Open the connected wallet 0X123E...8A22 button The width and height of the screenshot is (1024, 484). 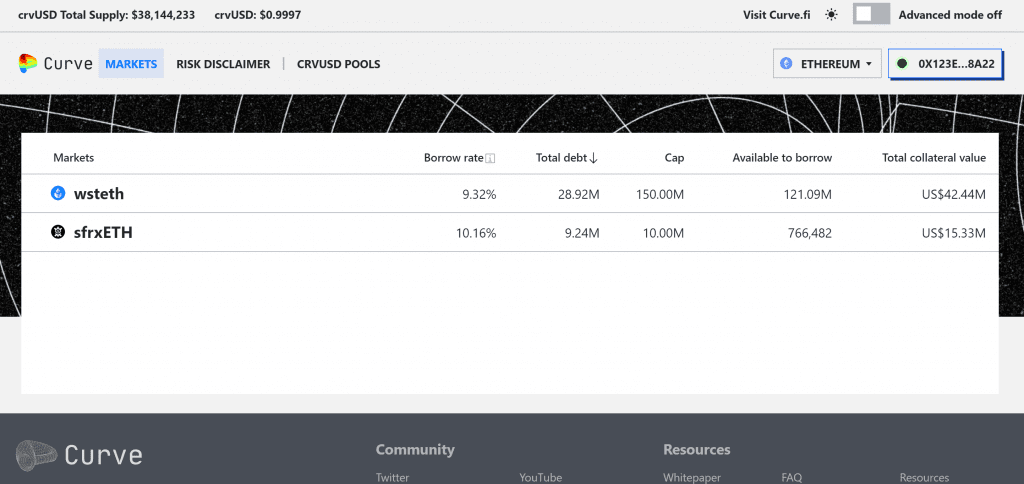point(945,64)
